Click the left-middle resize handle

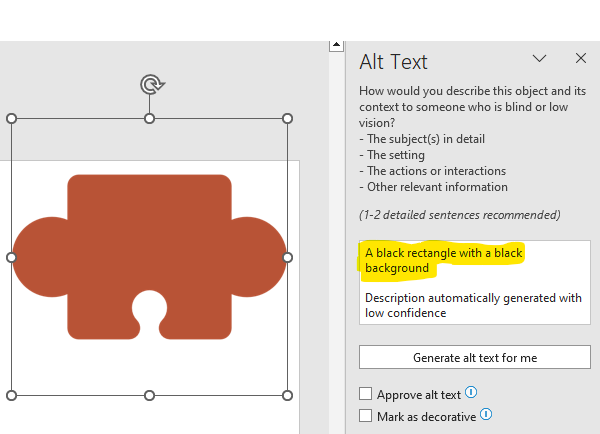pyautogui.click(x=11, y=258)
